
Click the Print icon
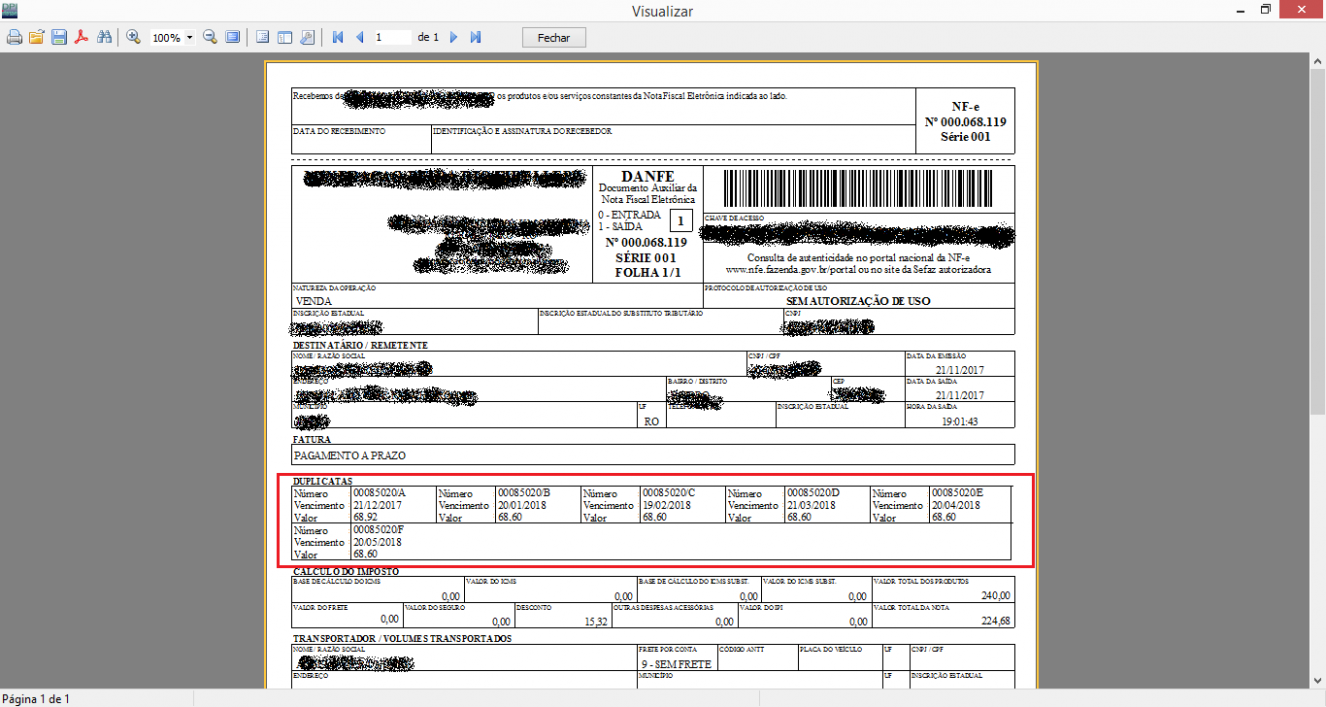click(14, 37)
